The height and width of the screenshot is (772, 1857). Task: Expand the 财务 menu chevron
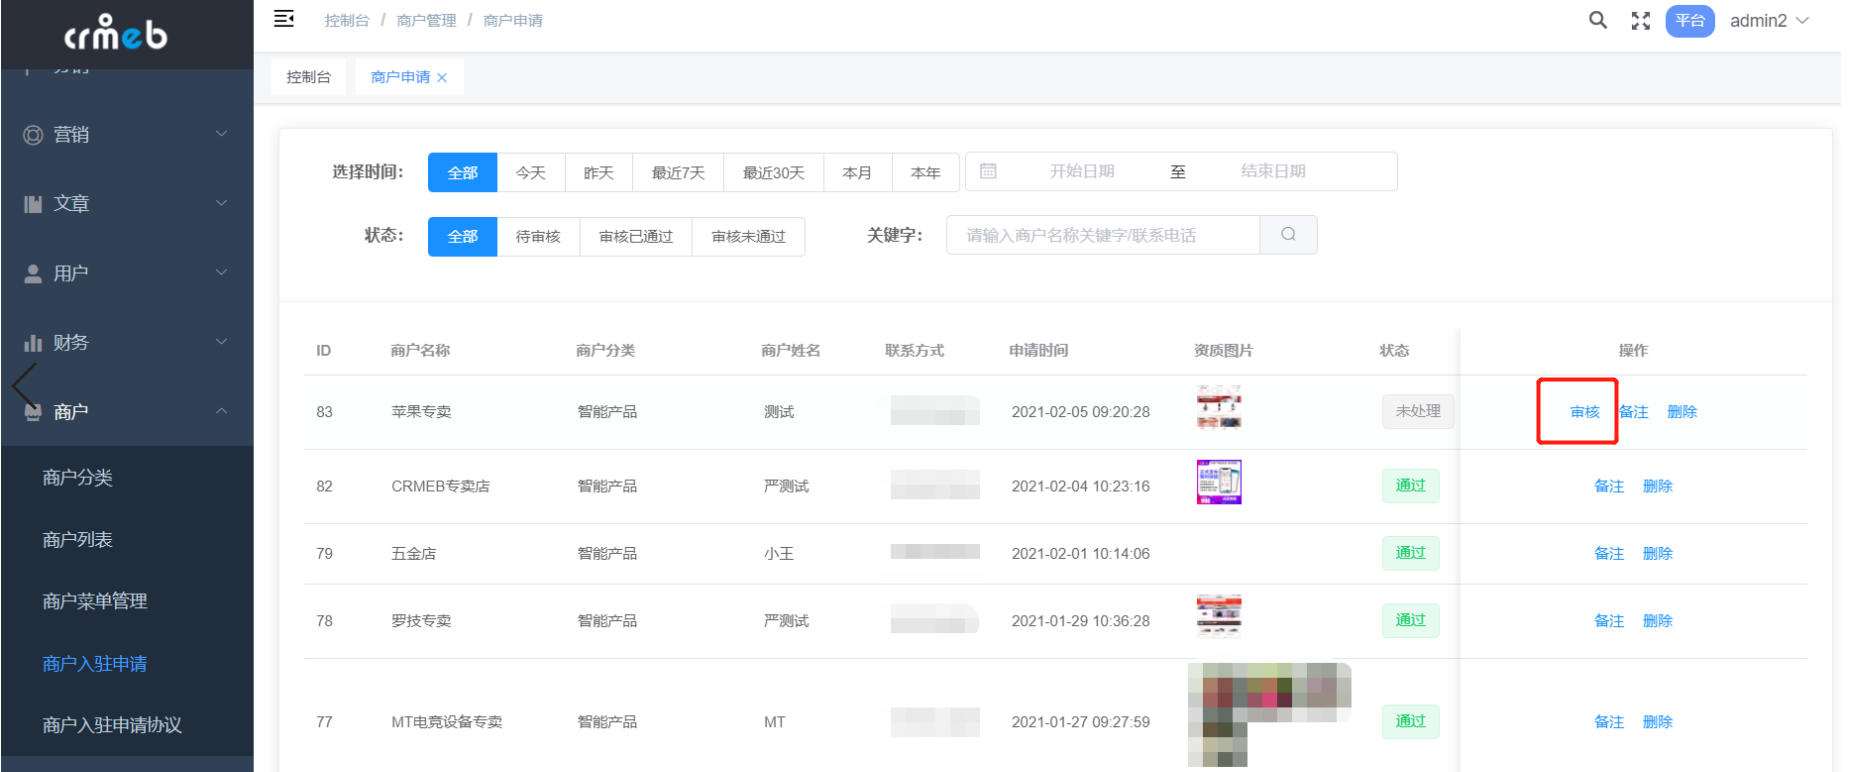[x=222, y=342]
